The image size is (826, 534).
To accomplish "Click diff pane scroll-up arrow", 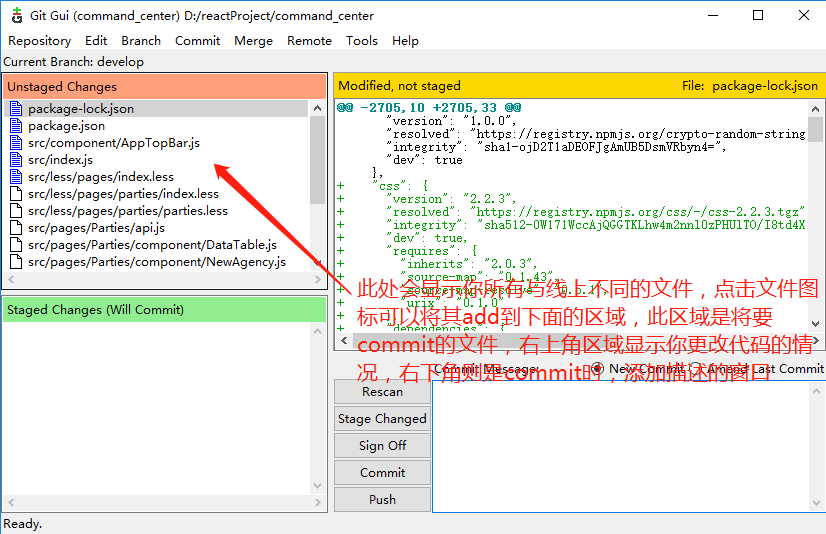I will click(x=815, y=108).
